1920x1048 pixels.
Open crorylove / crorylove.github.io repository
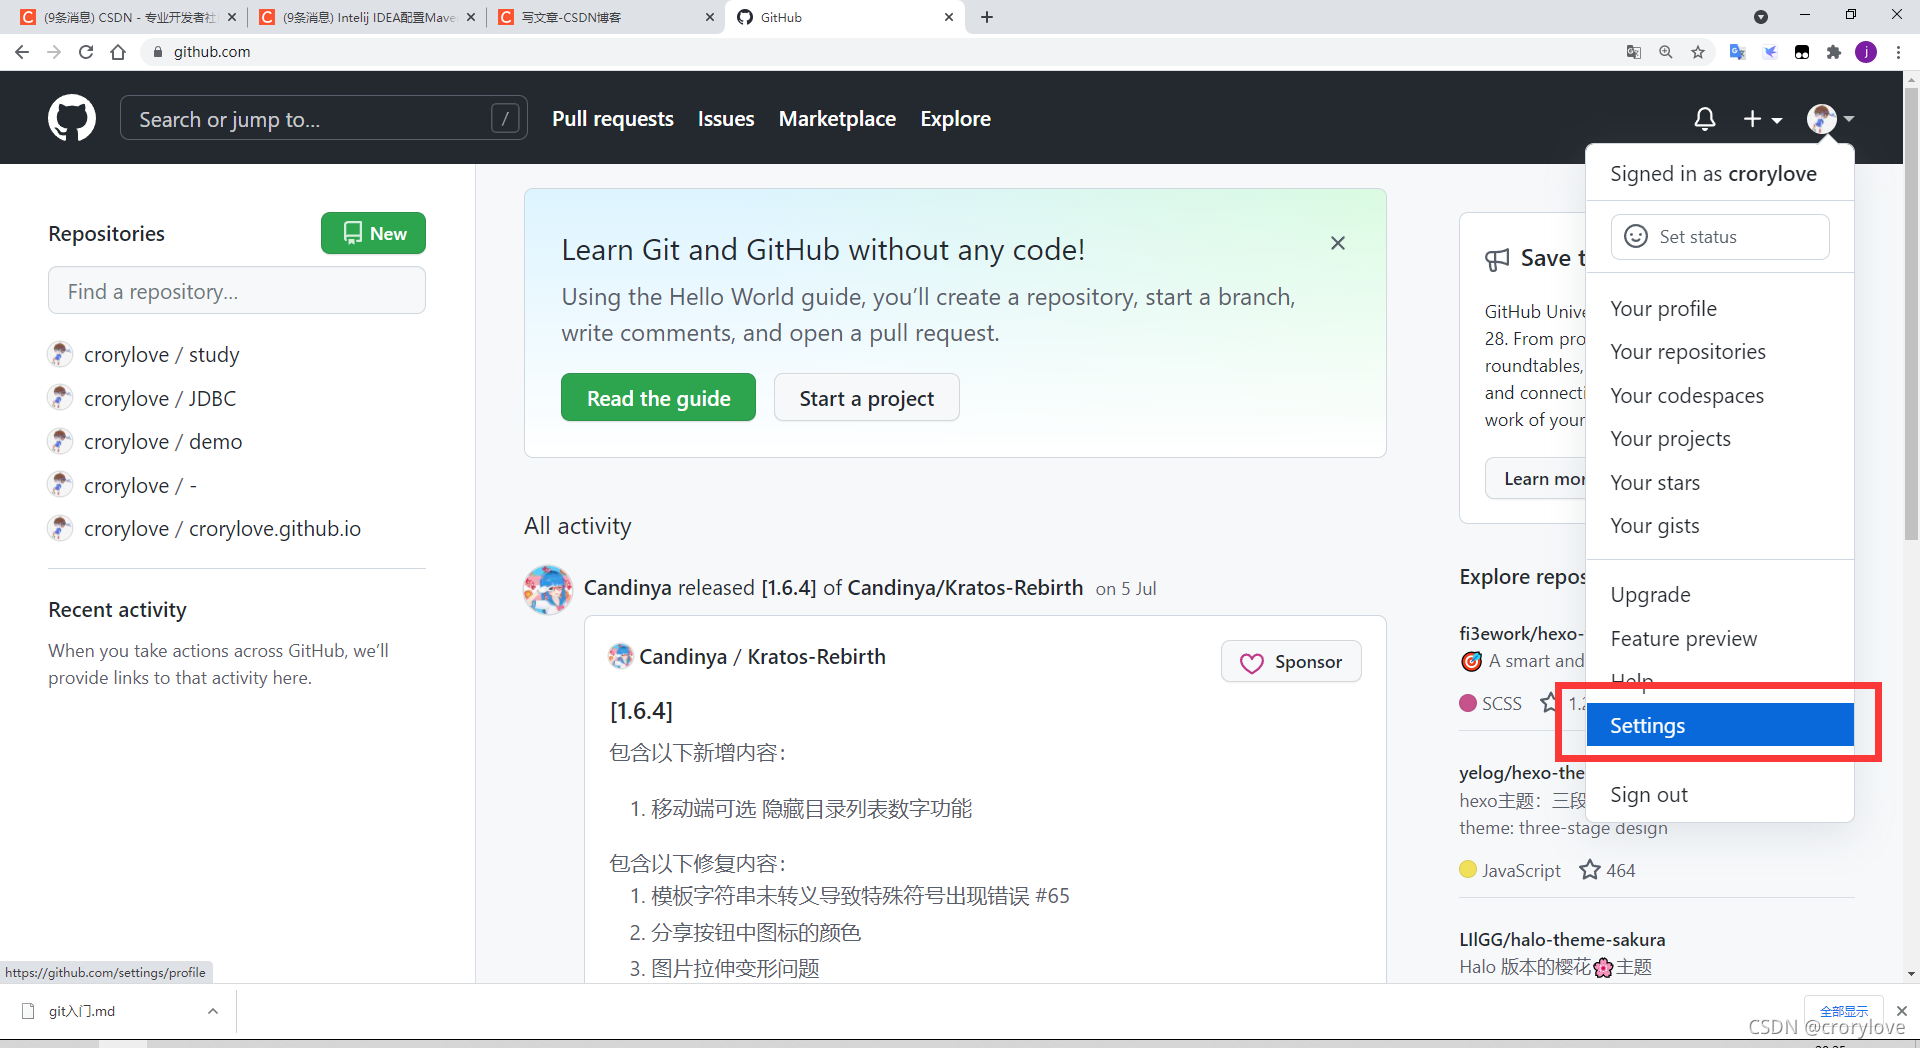(x=222, y=529)
